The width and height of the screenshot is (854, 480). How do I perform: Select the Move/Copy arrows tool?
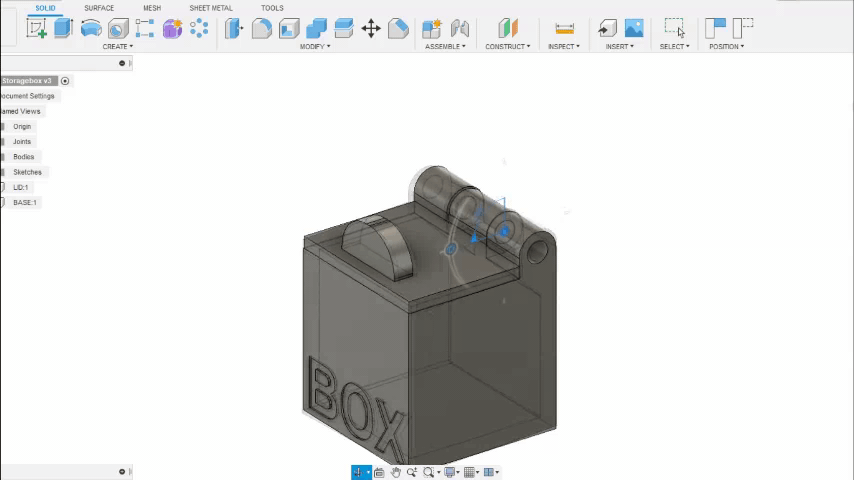pyautogui.click(x=371, y=29)
